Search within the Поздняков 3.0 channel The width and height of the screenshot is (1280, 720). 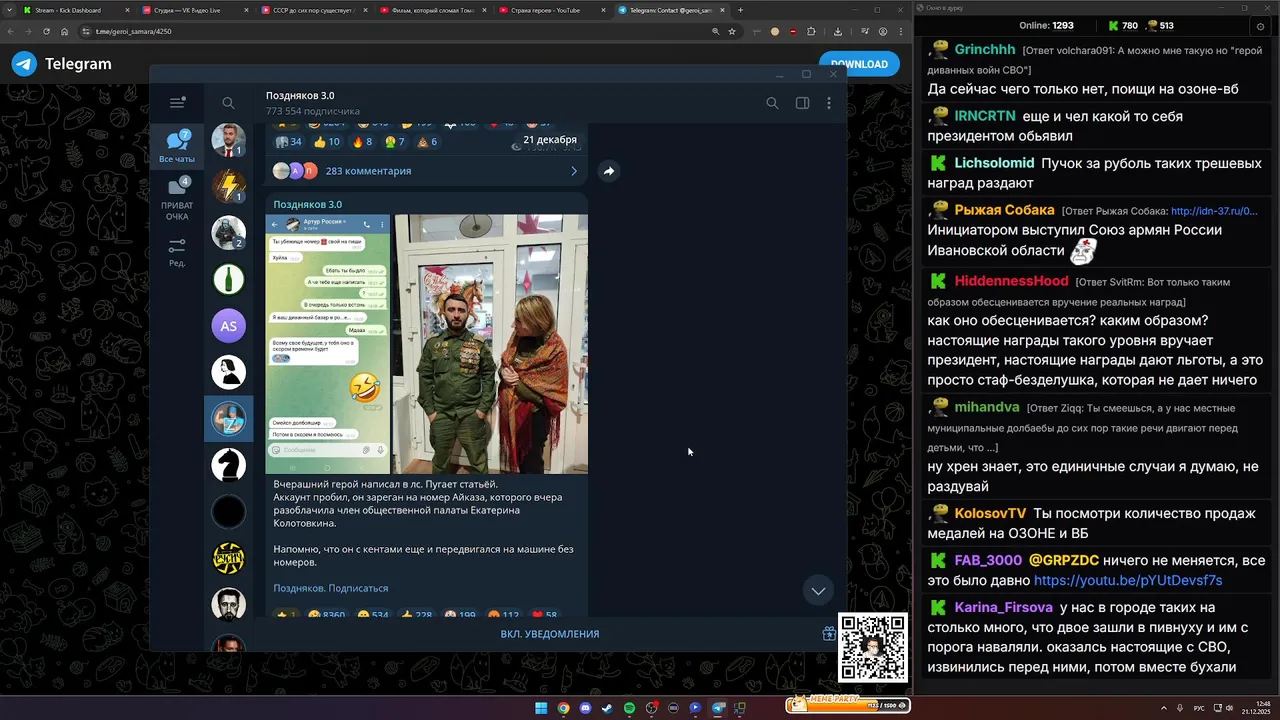pos(772,103)
